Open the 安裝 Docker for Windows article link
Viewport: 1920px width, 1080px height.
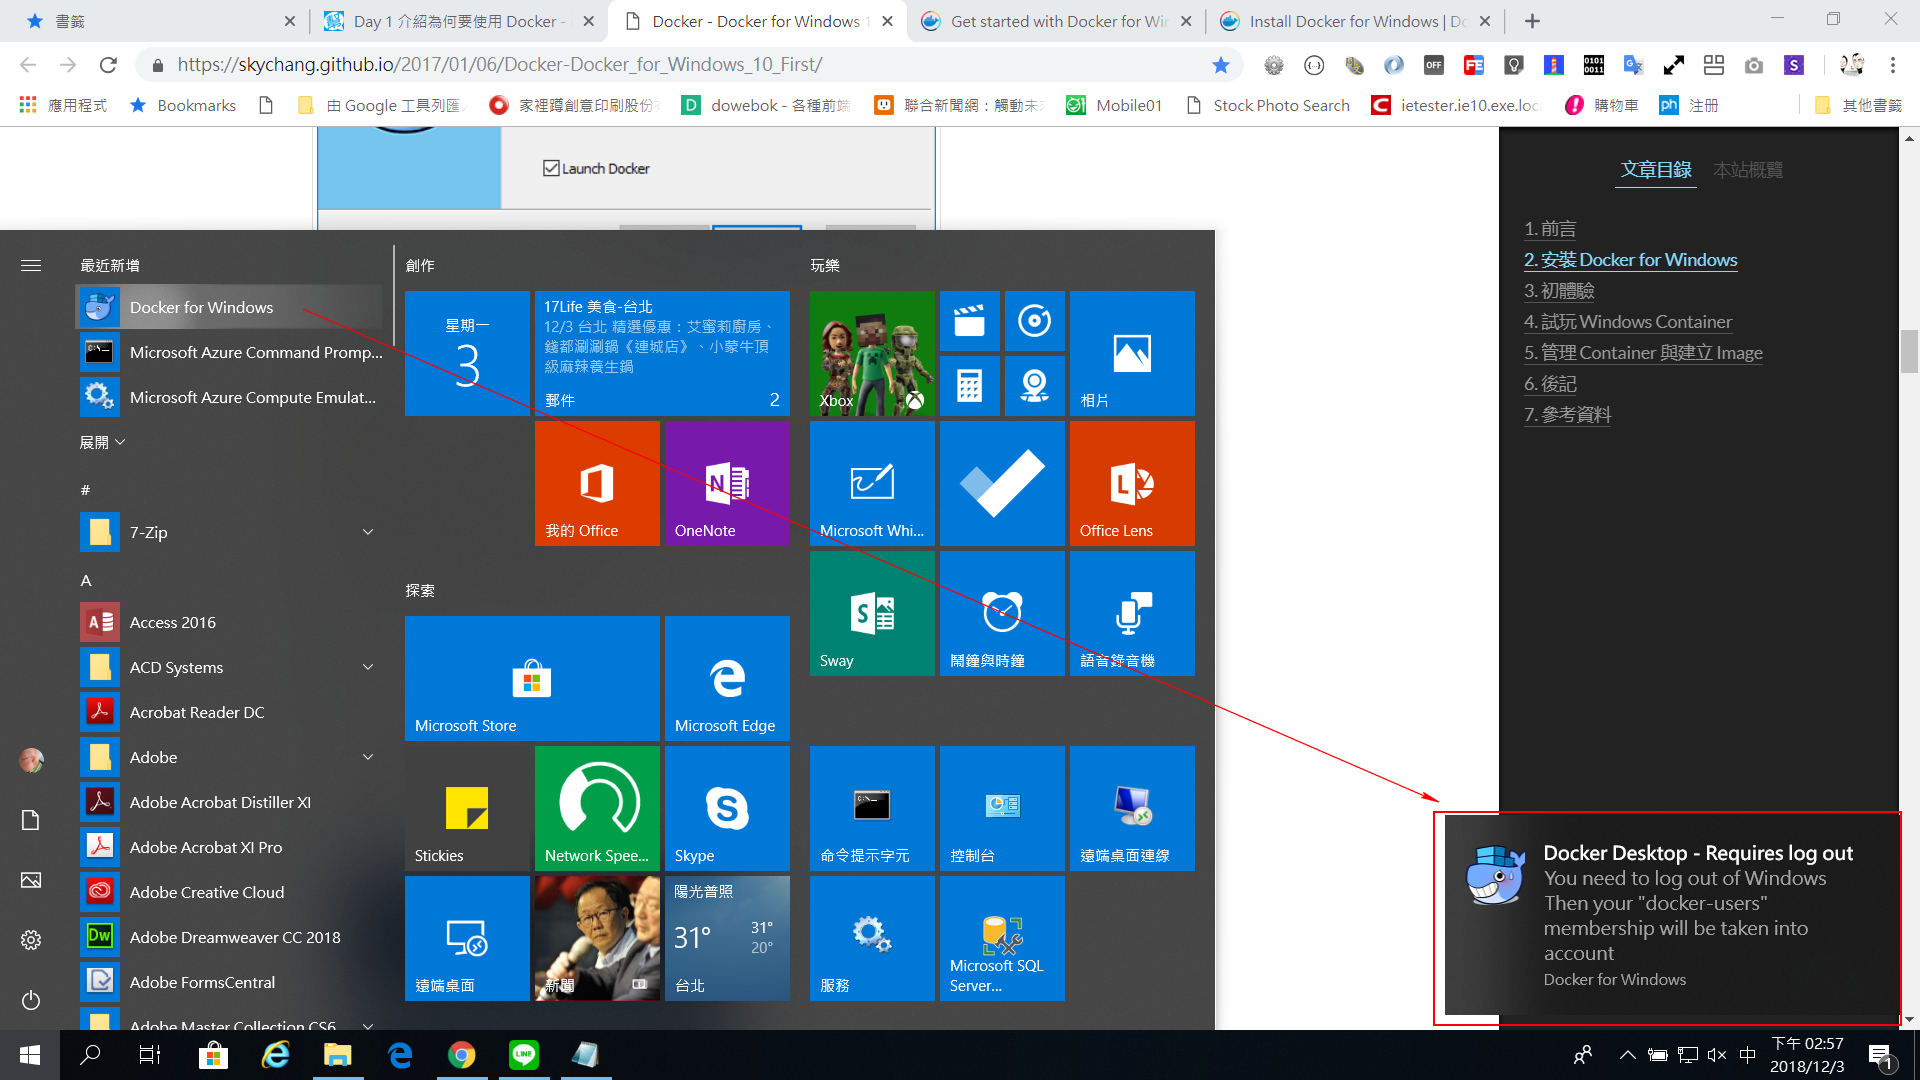1631,259
